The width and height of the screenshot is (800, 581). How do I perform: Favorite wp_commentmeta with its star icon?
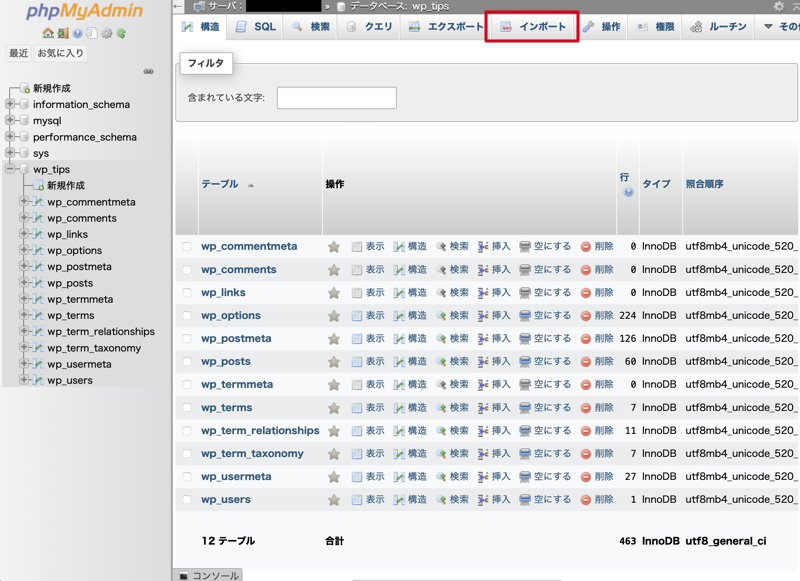point(334,247)
